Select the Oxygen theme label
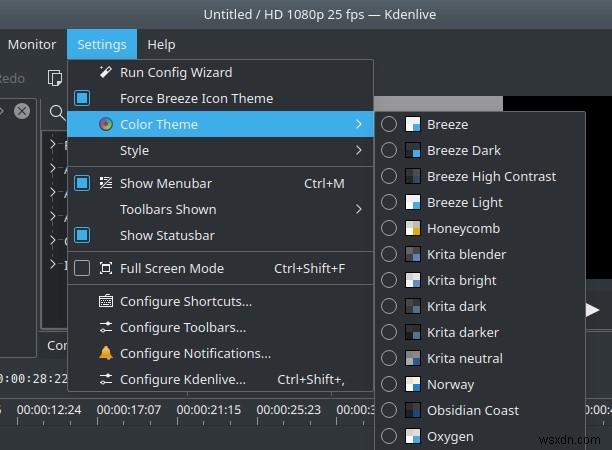 [x=450, y=437]
